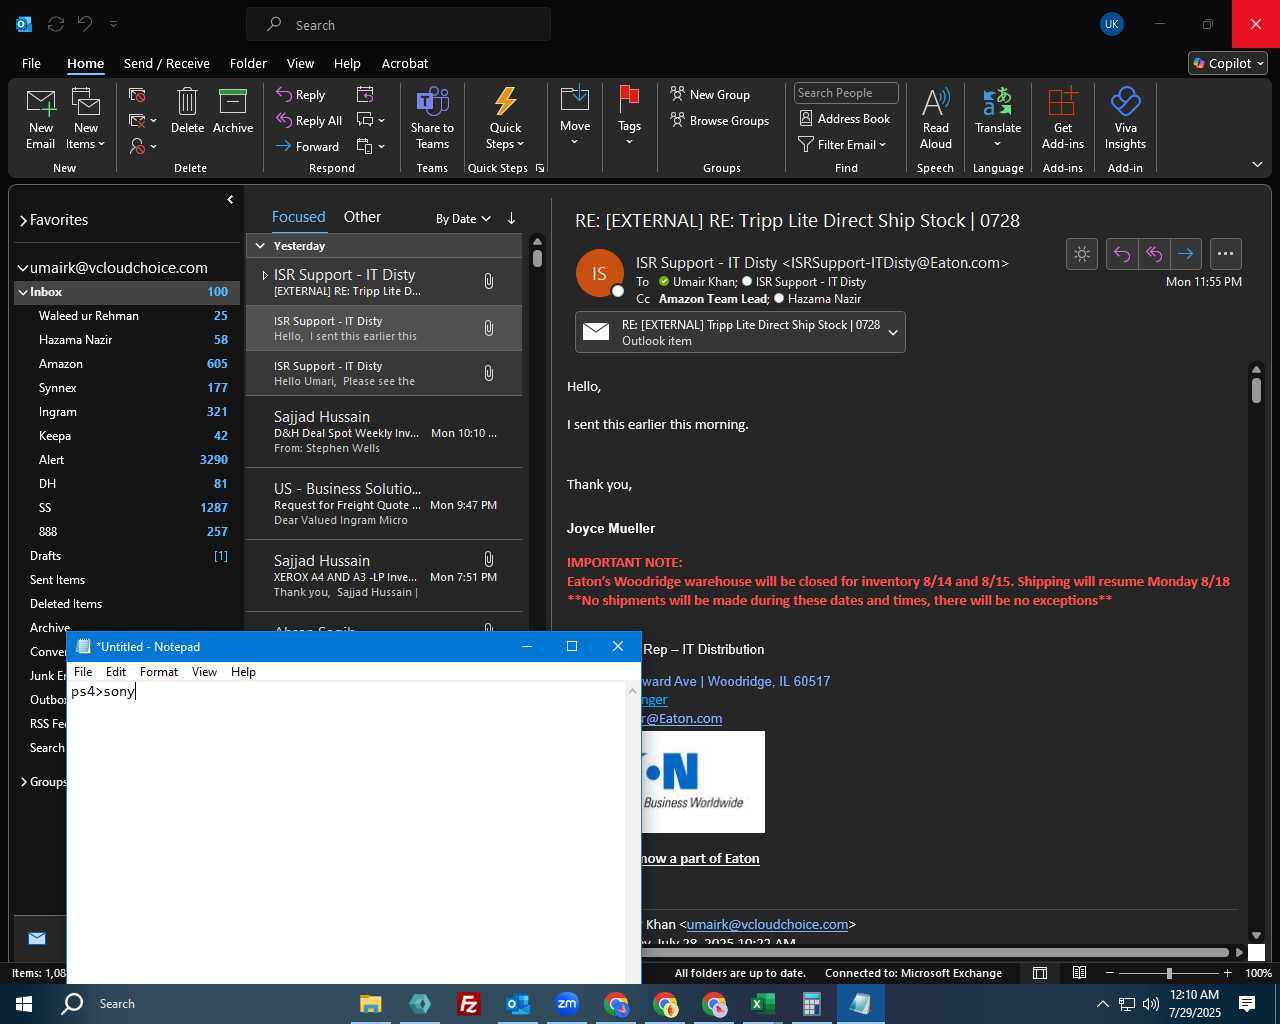Expand the Favorites section
Viewport: 1280px width, 1024px height.
pos(23,220)
